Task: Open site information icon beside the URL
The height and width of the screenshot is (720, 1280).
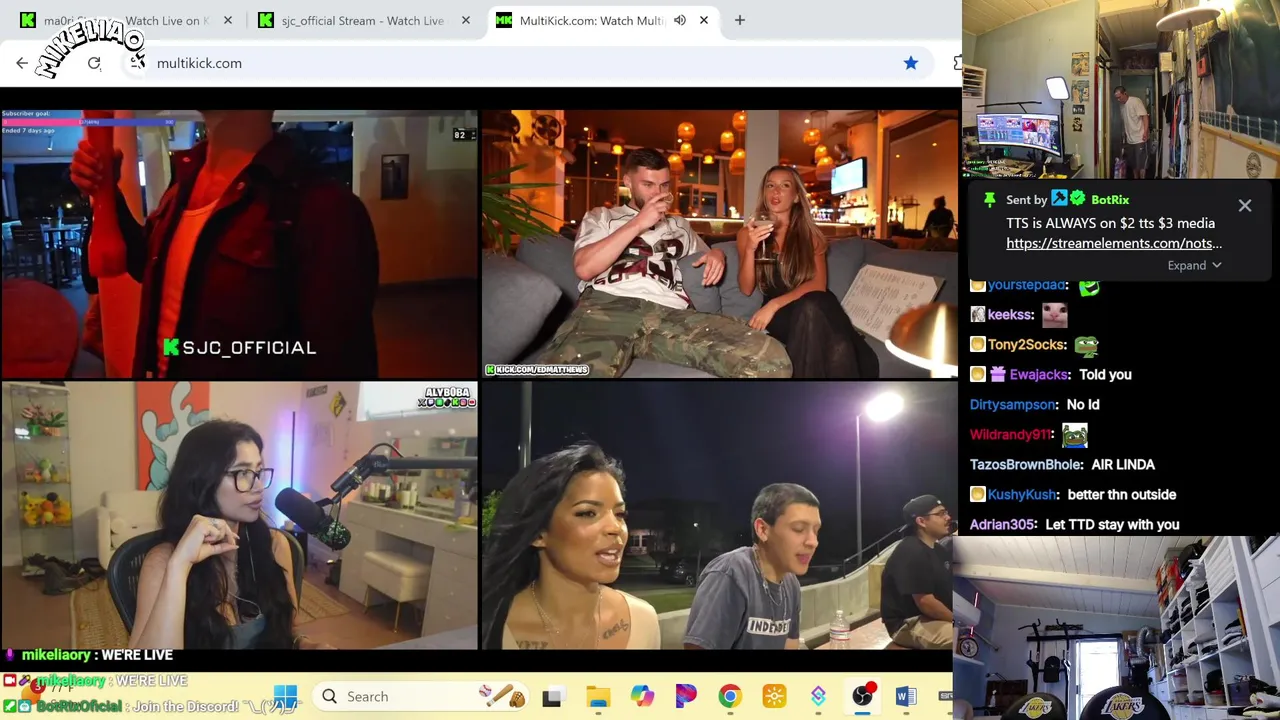Action: click(138, 63)
